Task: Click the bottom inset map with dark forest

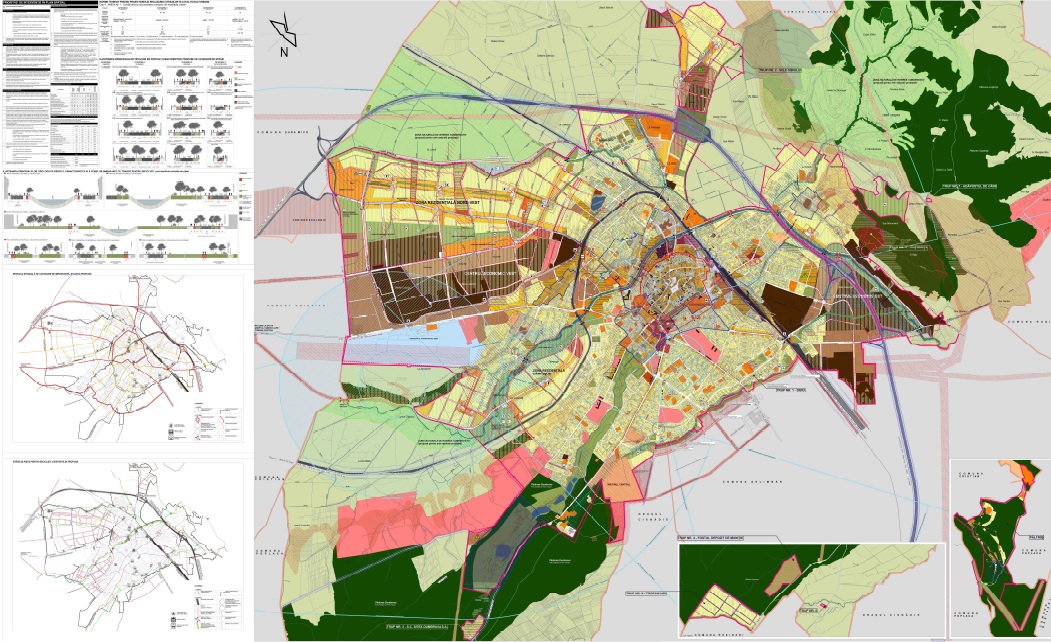Action: pyautogui.click(x=810, y=590)
